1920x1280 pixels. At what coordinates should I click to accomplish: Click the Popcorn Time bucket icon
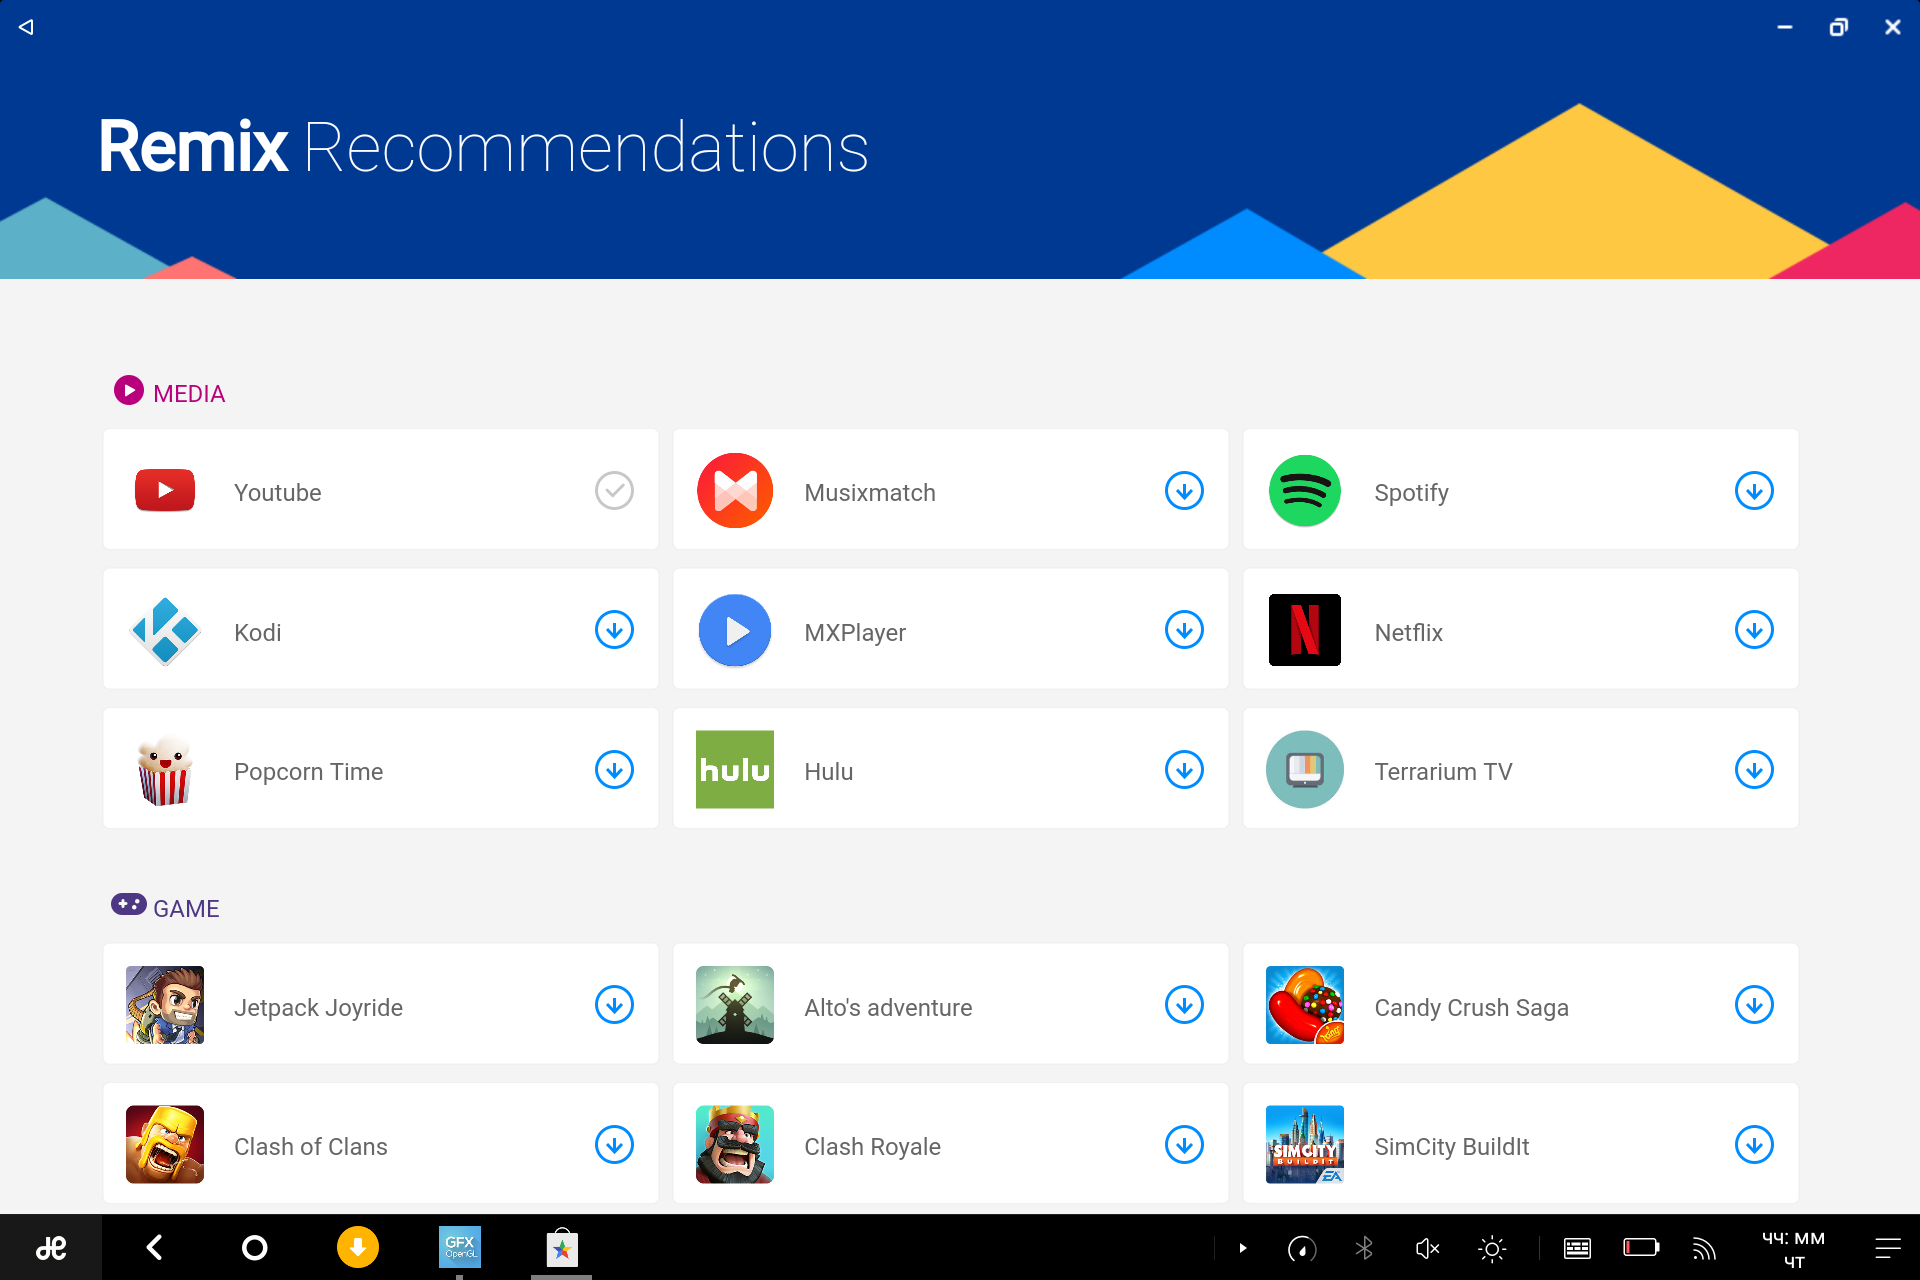pyautogui.click(x=165, y=770)
